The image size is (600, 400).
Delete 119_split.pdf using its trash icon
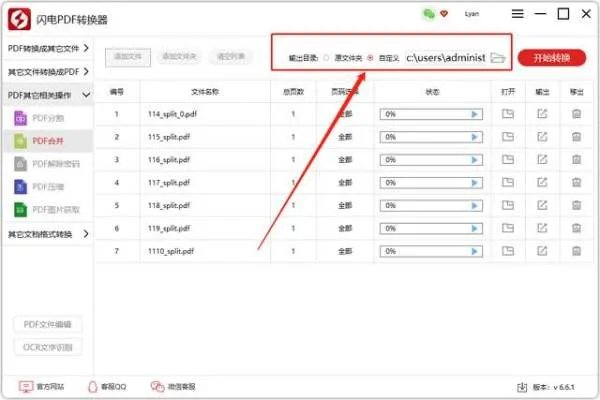click(576, 228)
